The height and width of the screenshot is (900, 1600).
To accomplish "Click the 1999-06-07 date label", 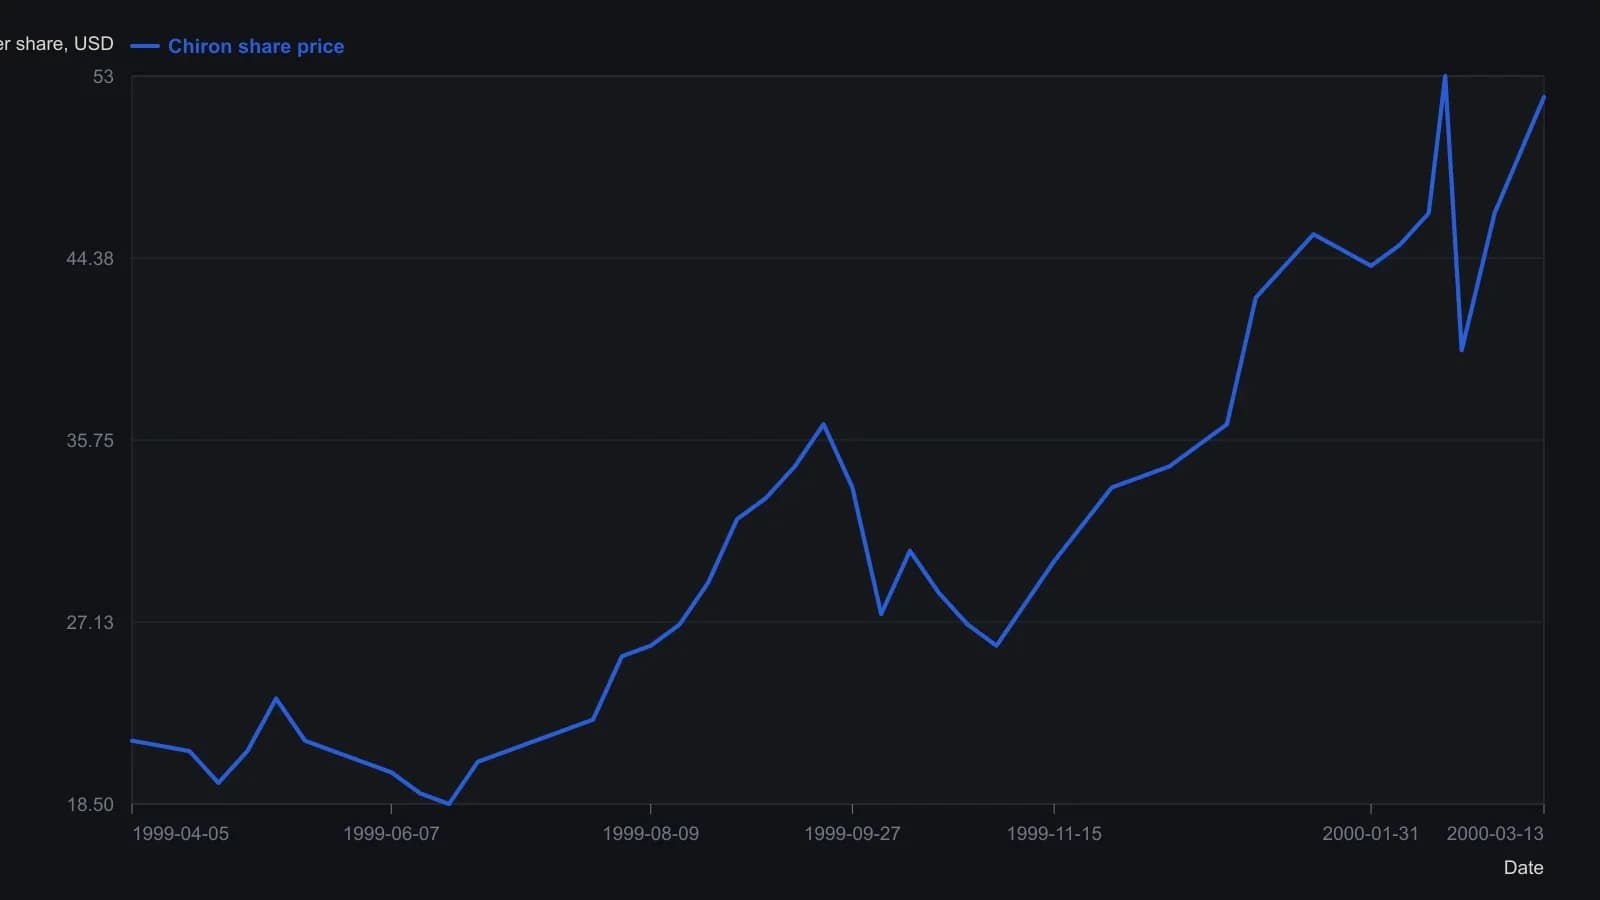I will pyautogui.click(x=391, y=834).
